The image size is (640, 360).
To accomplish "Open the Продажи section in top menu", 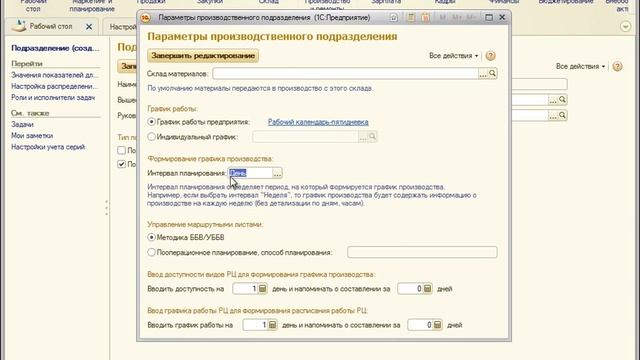I will click(x=151, y=2).
